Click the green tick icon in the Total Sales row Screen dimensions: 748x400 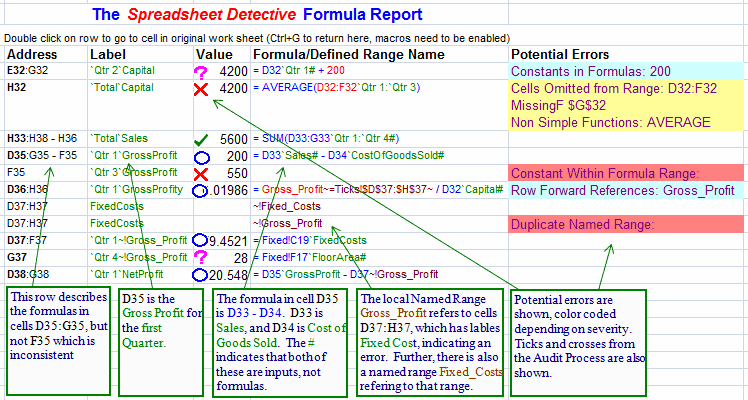coord(201,140)
